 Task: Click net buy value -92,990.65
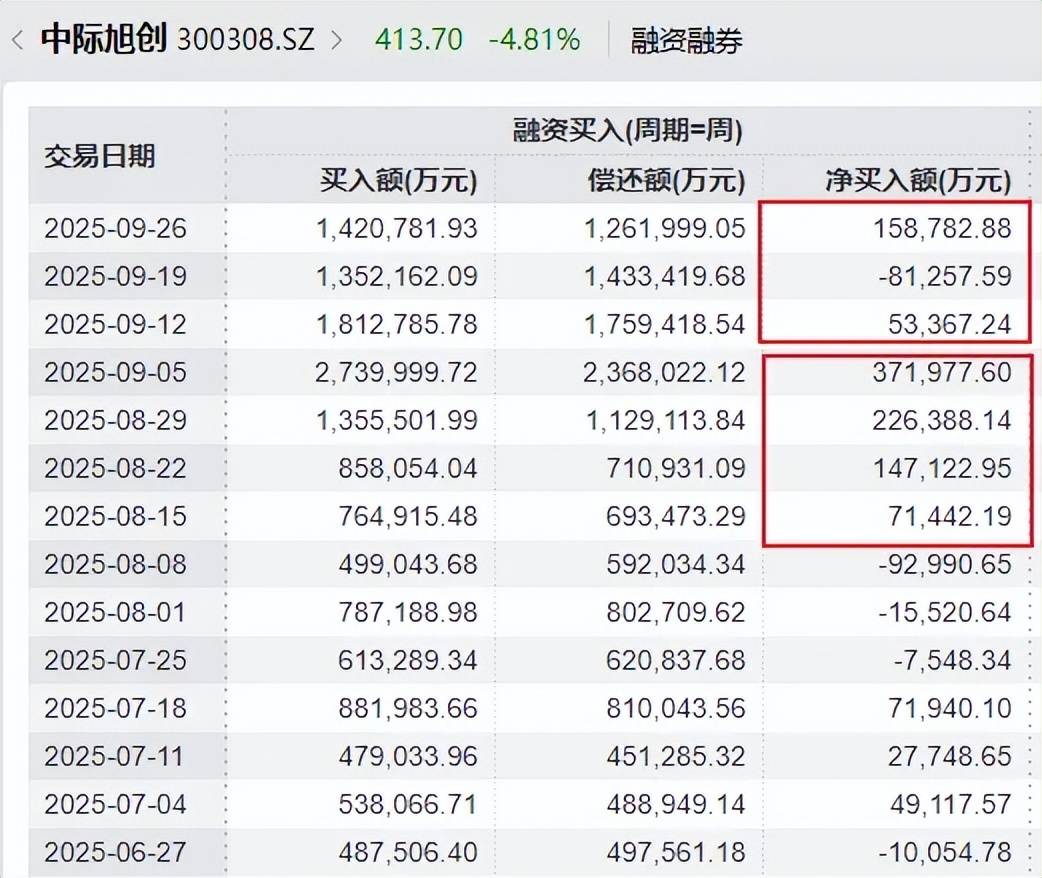(x=945, y=564)
